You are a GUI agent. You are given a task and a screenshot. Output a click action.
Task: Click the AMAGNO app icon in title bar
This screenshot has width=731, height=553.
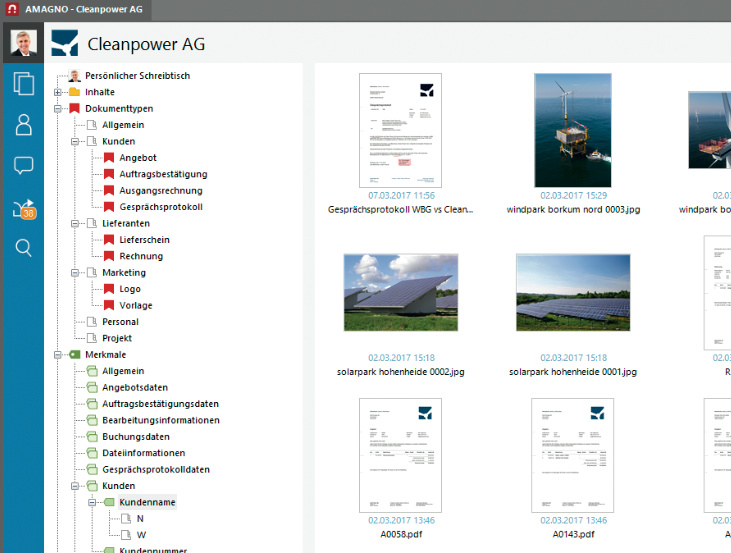(11, 11)
